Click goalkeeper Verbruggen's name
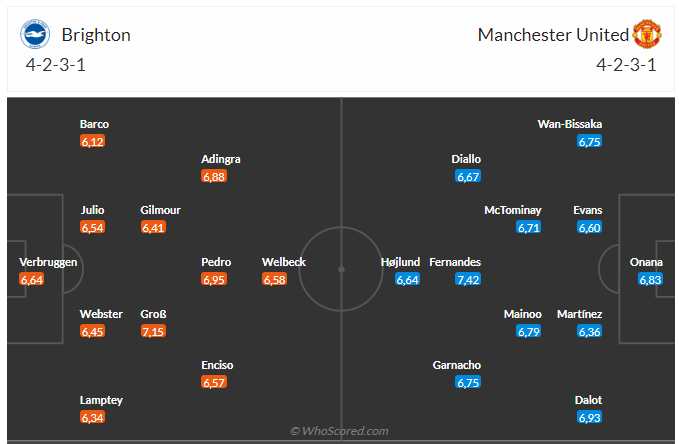 48,262
